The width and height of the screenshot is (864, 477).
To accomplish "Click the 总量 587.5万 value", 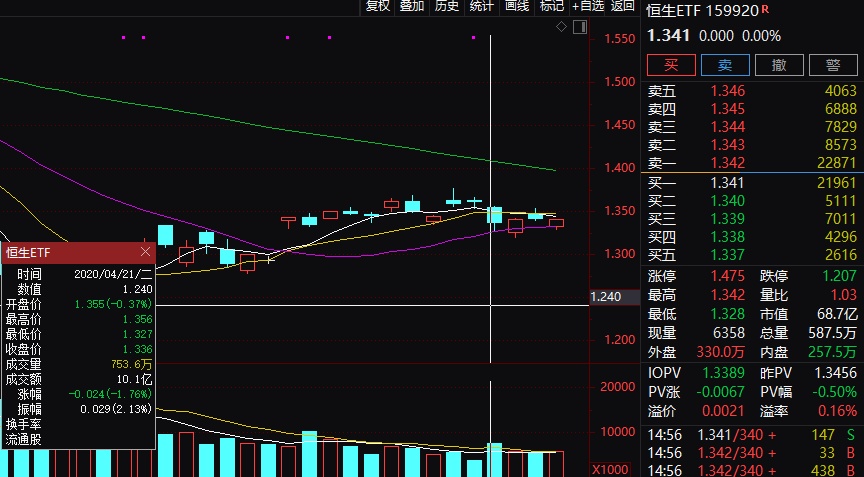I will pyautogui.click(x=833, y=333).
